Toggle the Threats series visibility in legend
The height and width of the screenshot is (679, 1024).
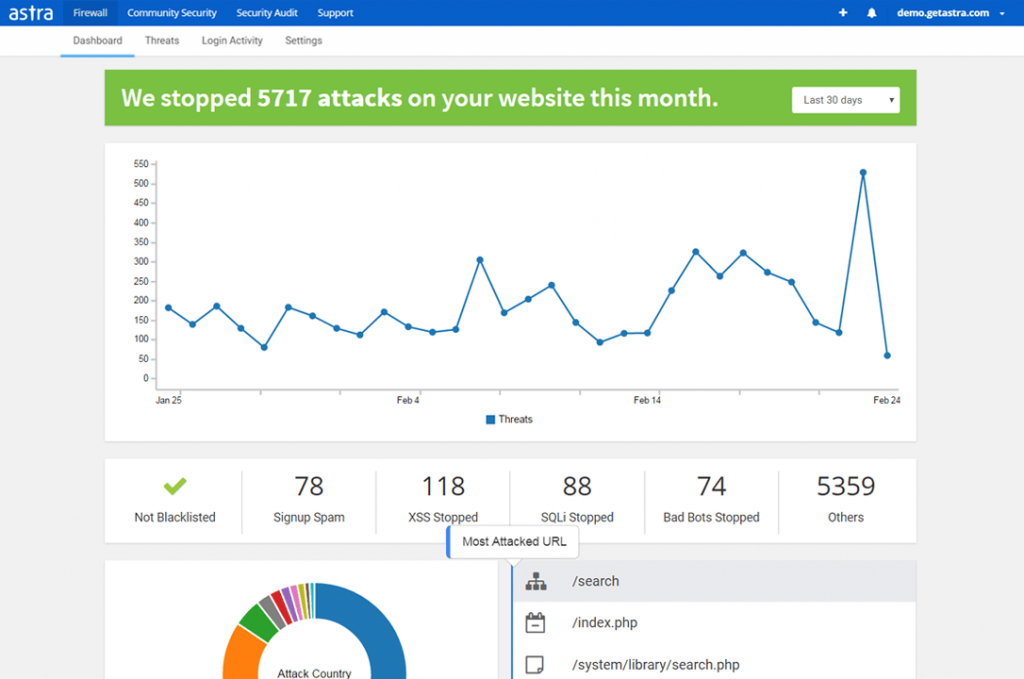point(508,419)
